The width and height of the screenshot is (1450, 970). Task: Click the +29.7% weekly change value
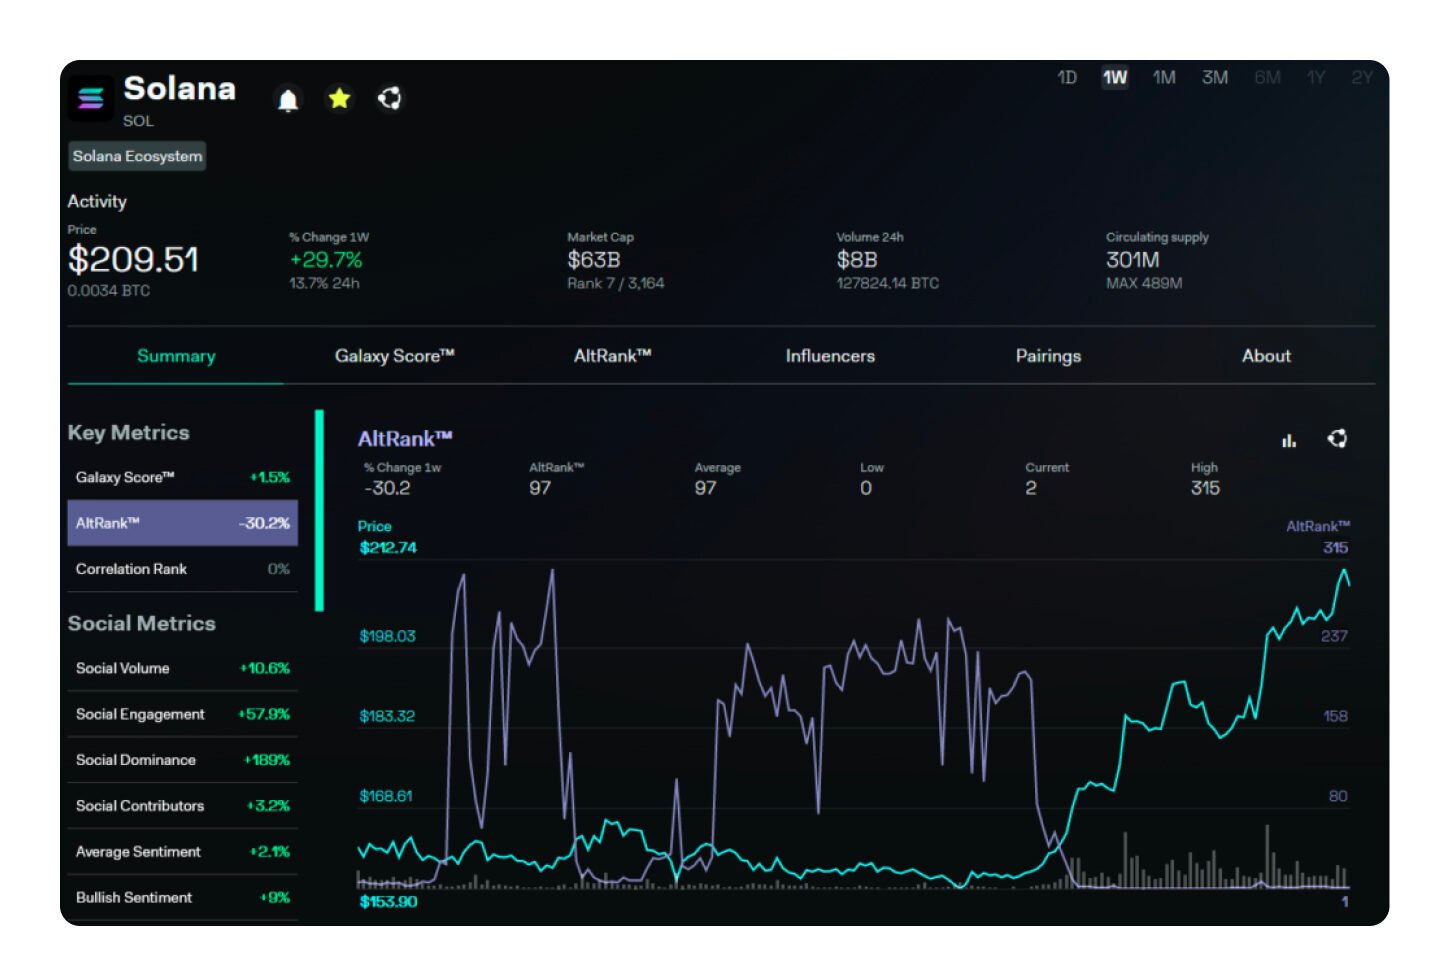(326, 260)
